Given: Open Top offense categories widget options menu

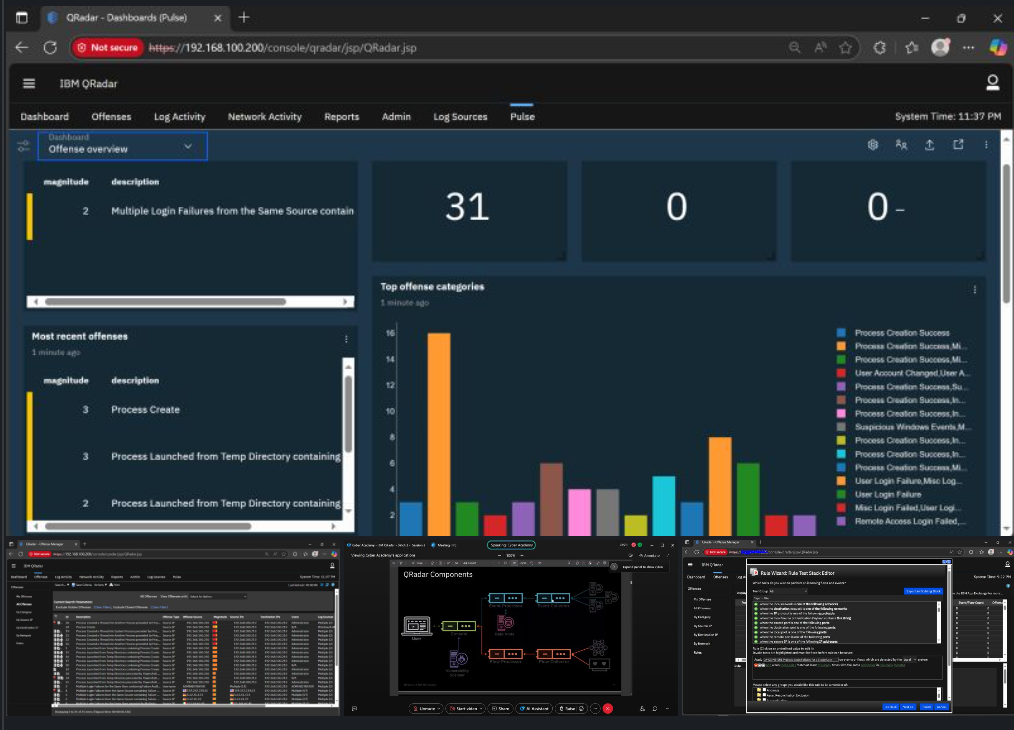Looking at the screenshot, I should pyautogui.click(x=975, y=290).
